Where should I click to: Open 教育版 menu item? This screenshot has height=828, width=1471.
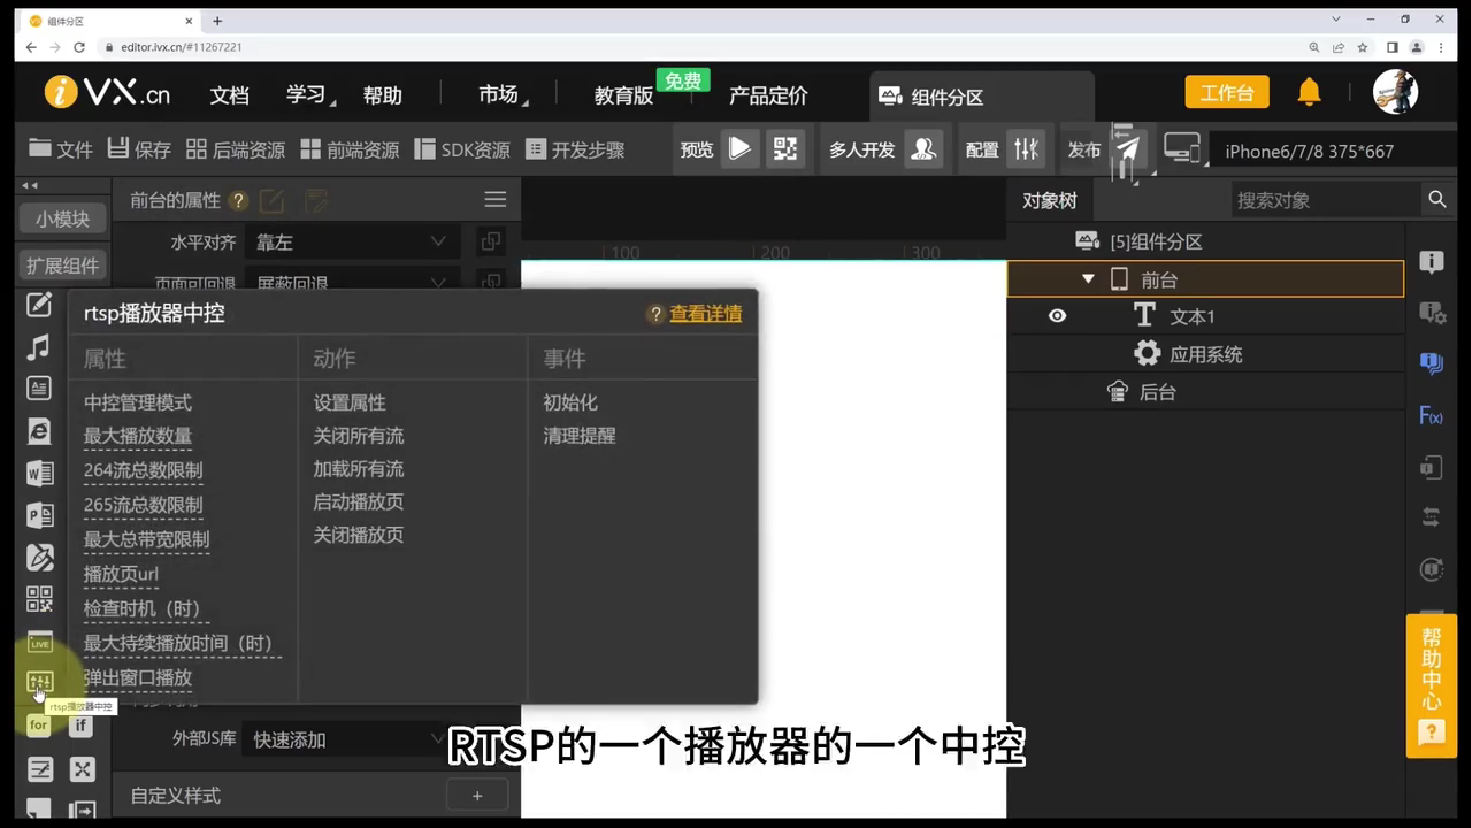point(623,95)
